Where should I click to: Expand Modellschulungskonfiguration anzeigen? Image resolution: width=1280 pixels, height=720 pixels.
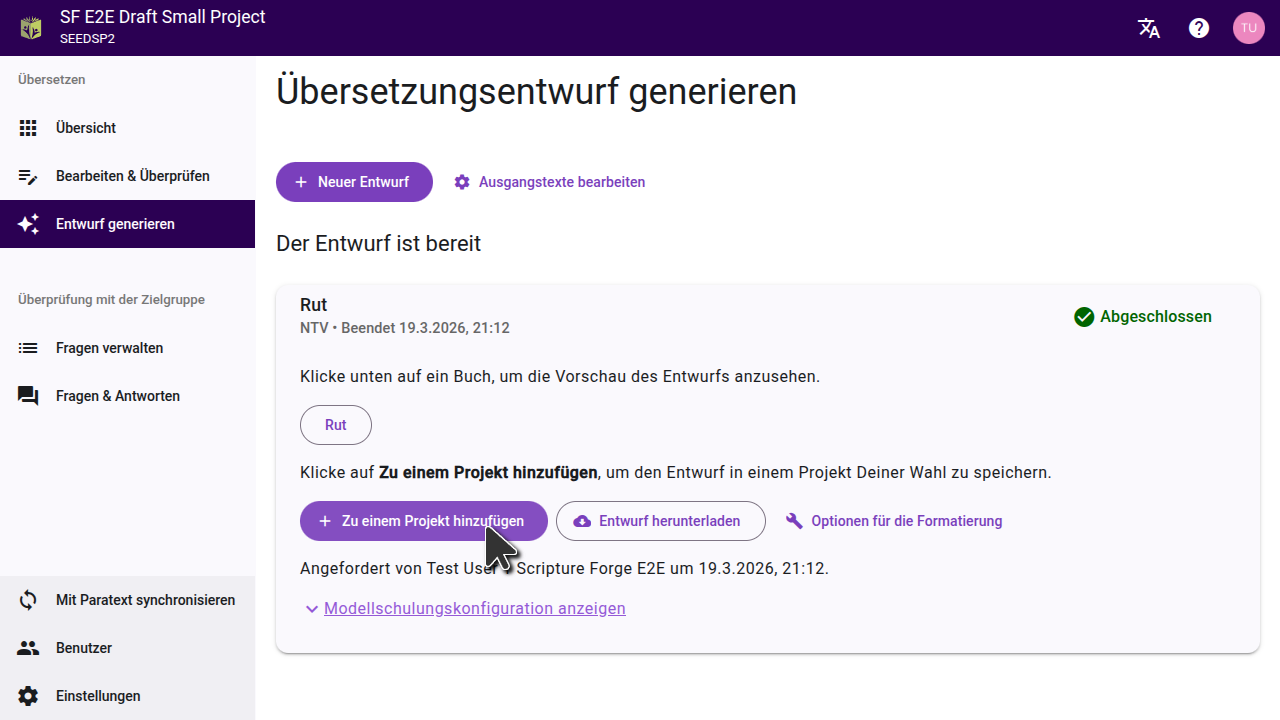[474, 608]
